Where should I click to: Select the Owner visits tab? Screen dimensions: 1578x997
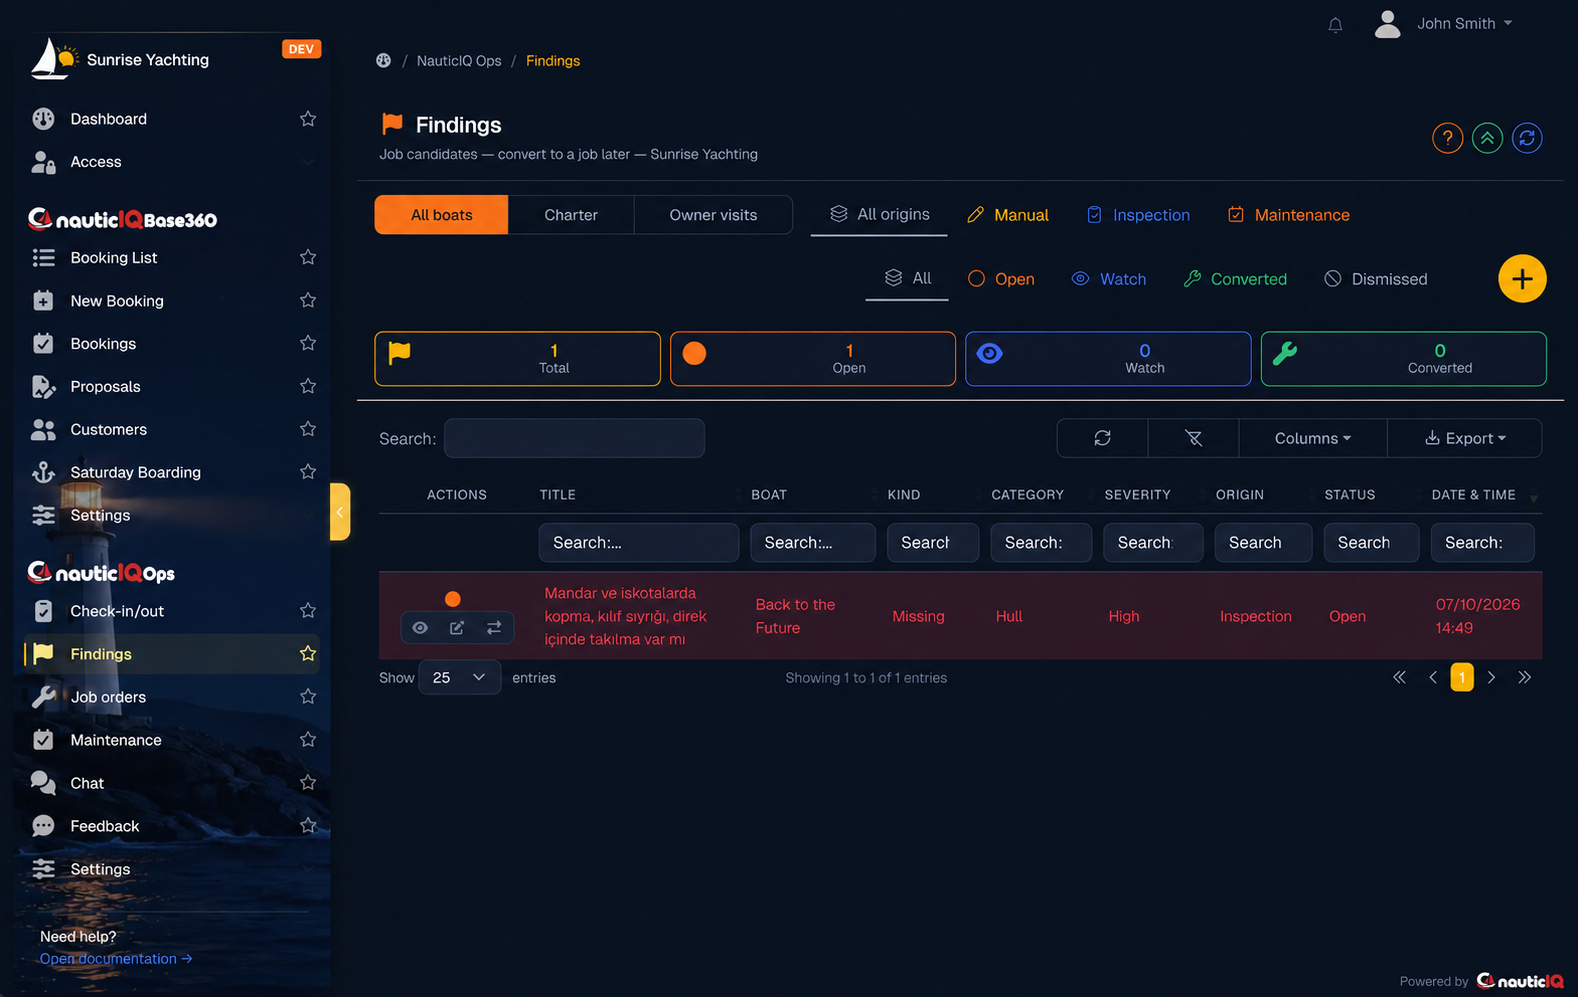(713, 215)
